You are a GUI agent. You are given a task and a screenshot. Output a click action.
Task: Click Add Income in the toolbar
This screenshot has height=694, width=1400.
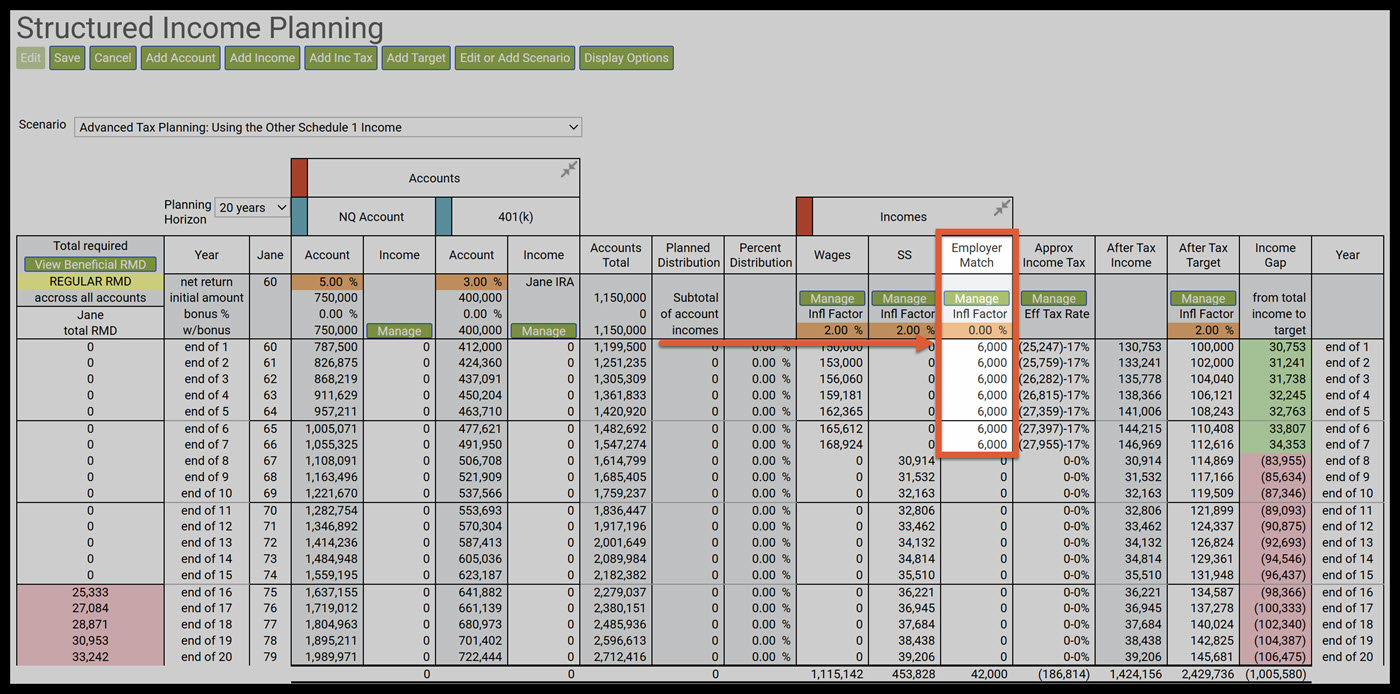tap(262, 58)
